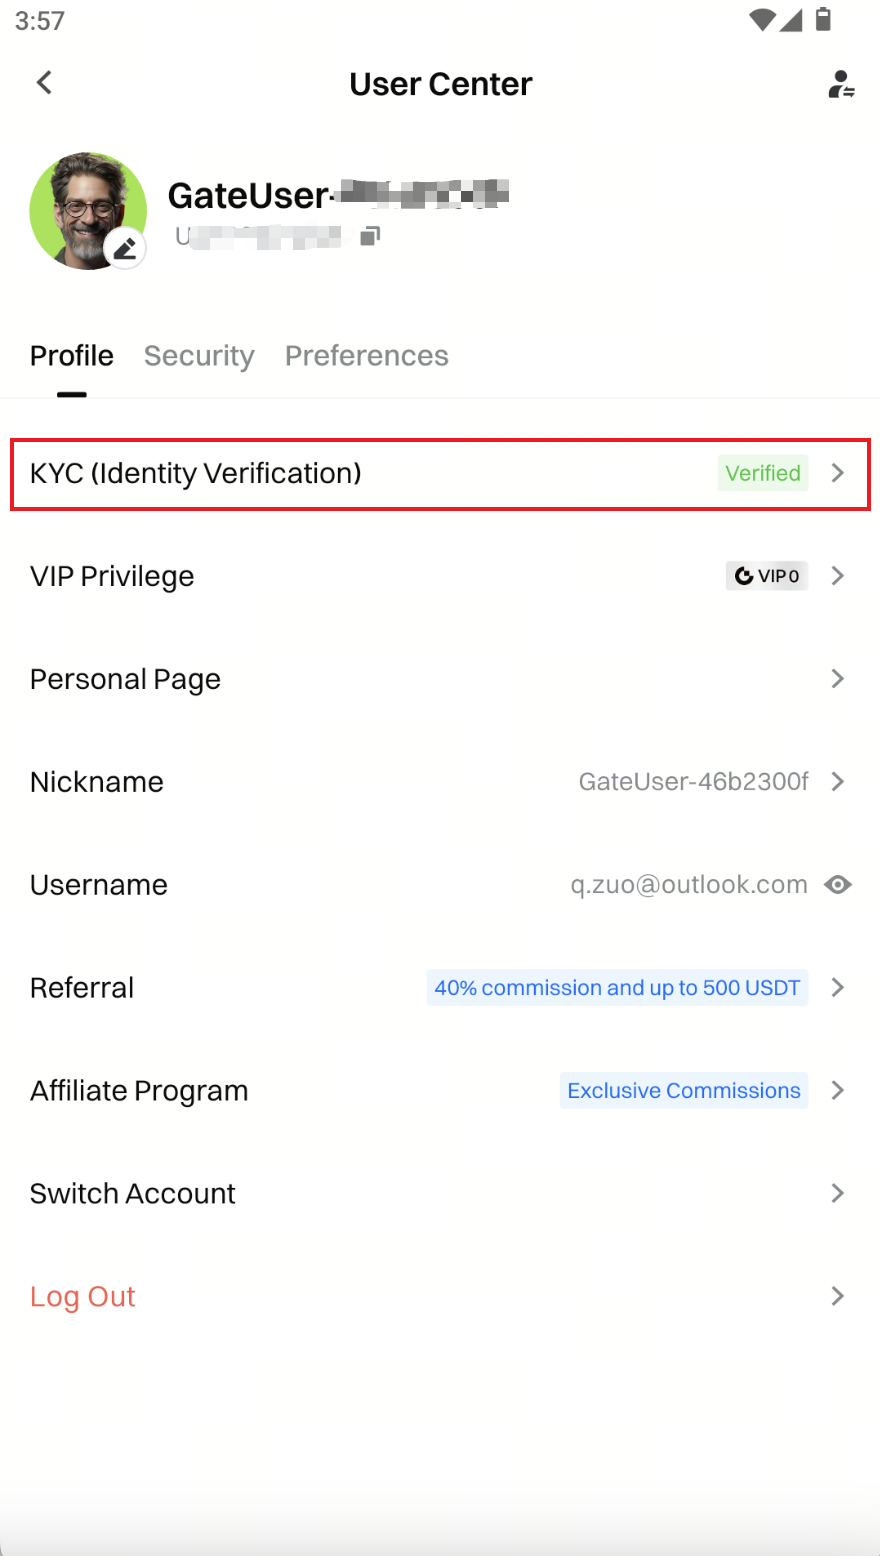Switch to the Preferences tab
The height and width of the screenshot is (1556, 880).
(366, 356)
